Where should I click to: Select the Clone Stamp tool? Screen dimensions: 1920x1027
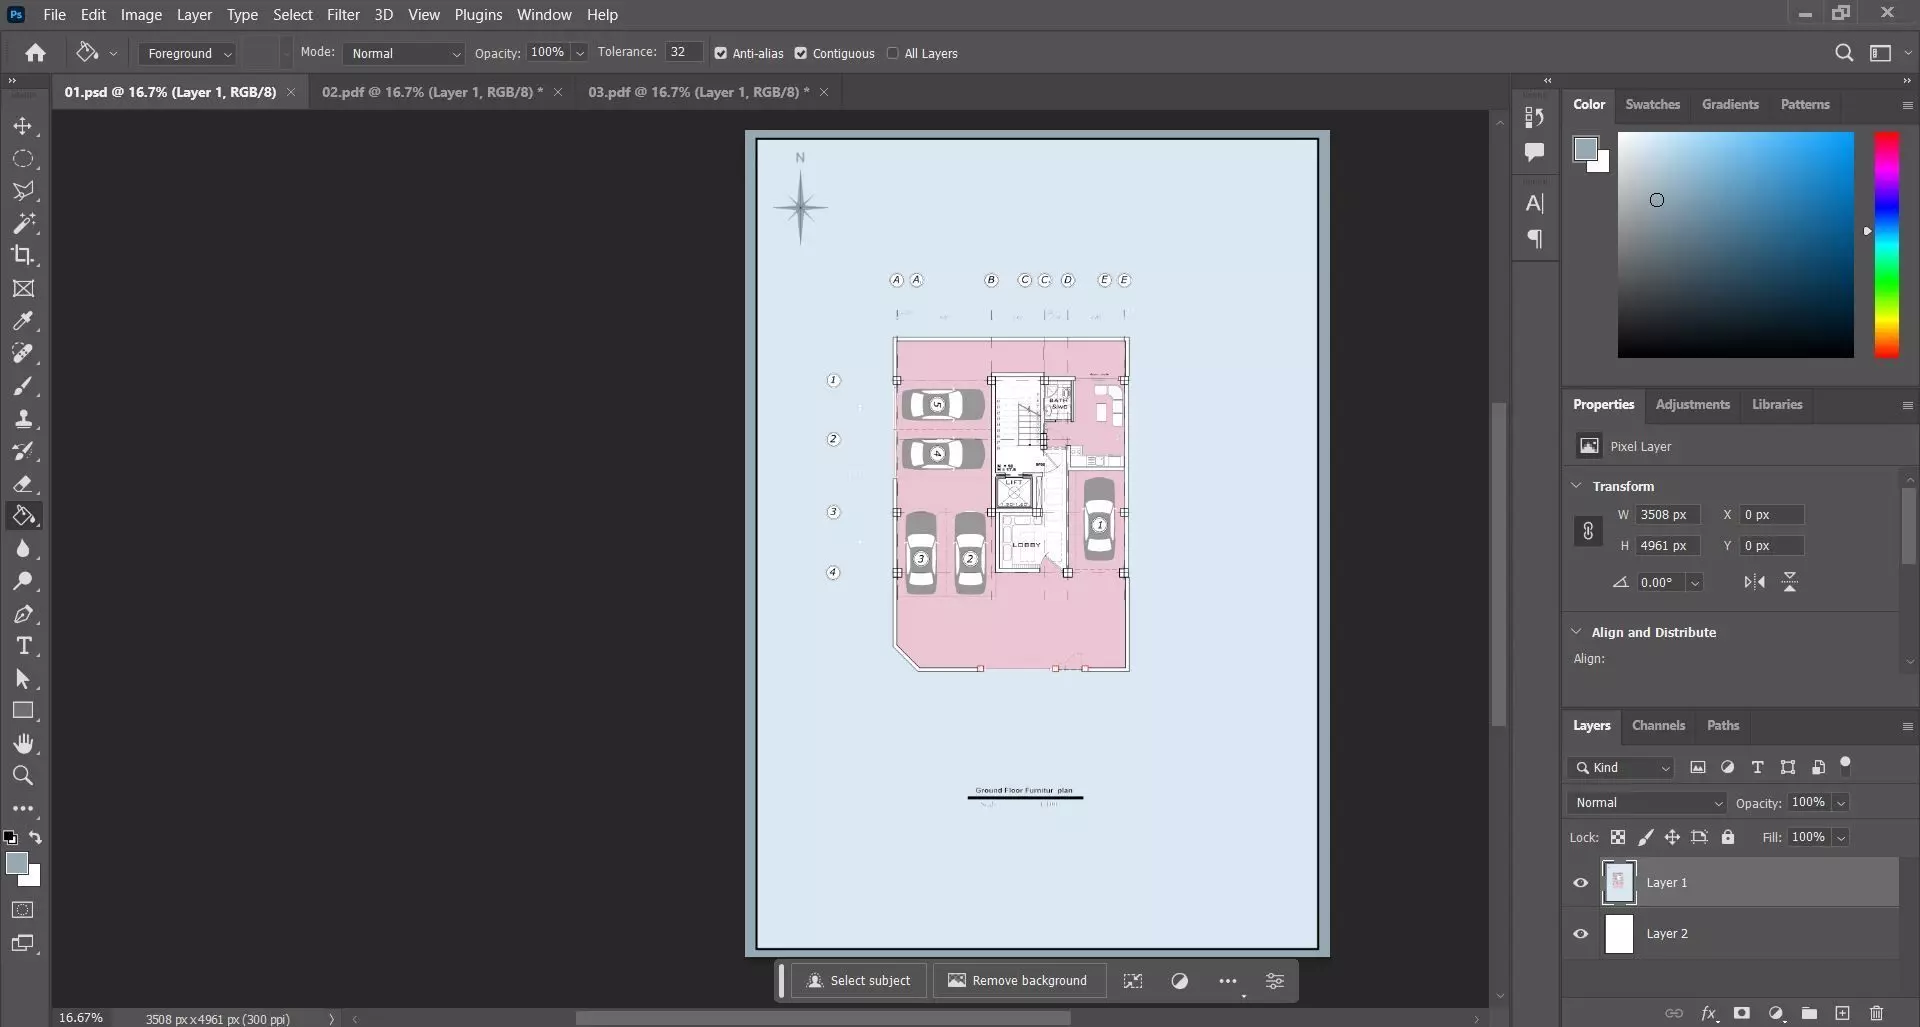pos(23,419)
